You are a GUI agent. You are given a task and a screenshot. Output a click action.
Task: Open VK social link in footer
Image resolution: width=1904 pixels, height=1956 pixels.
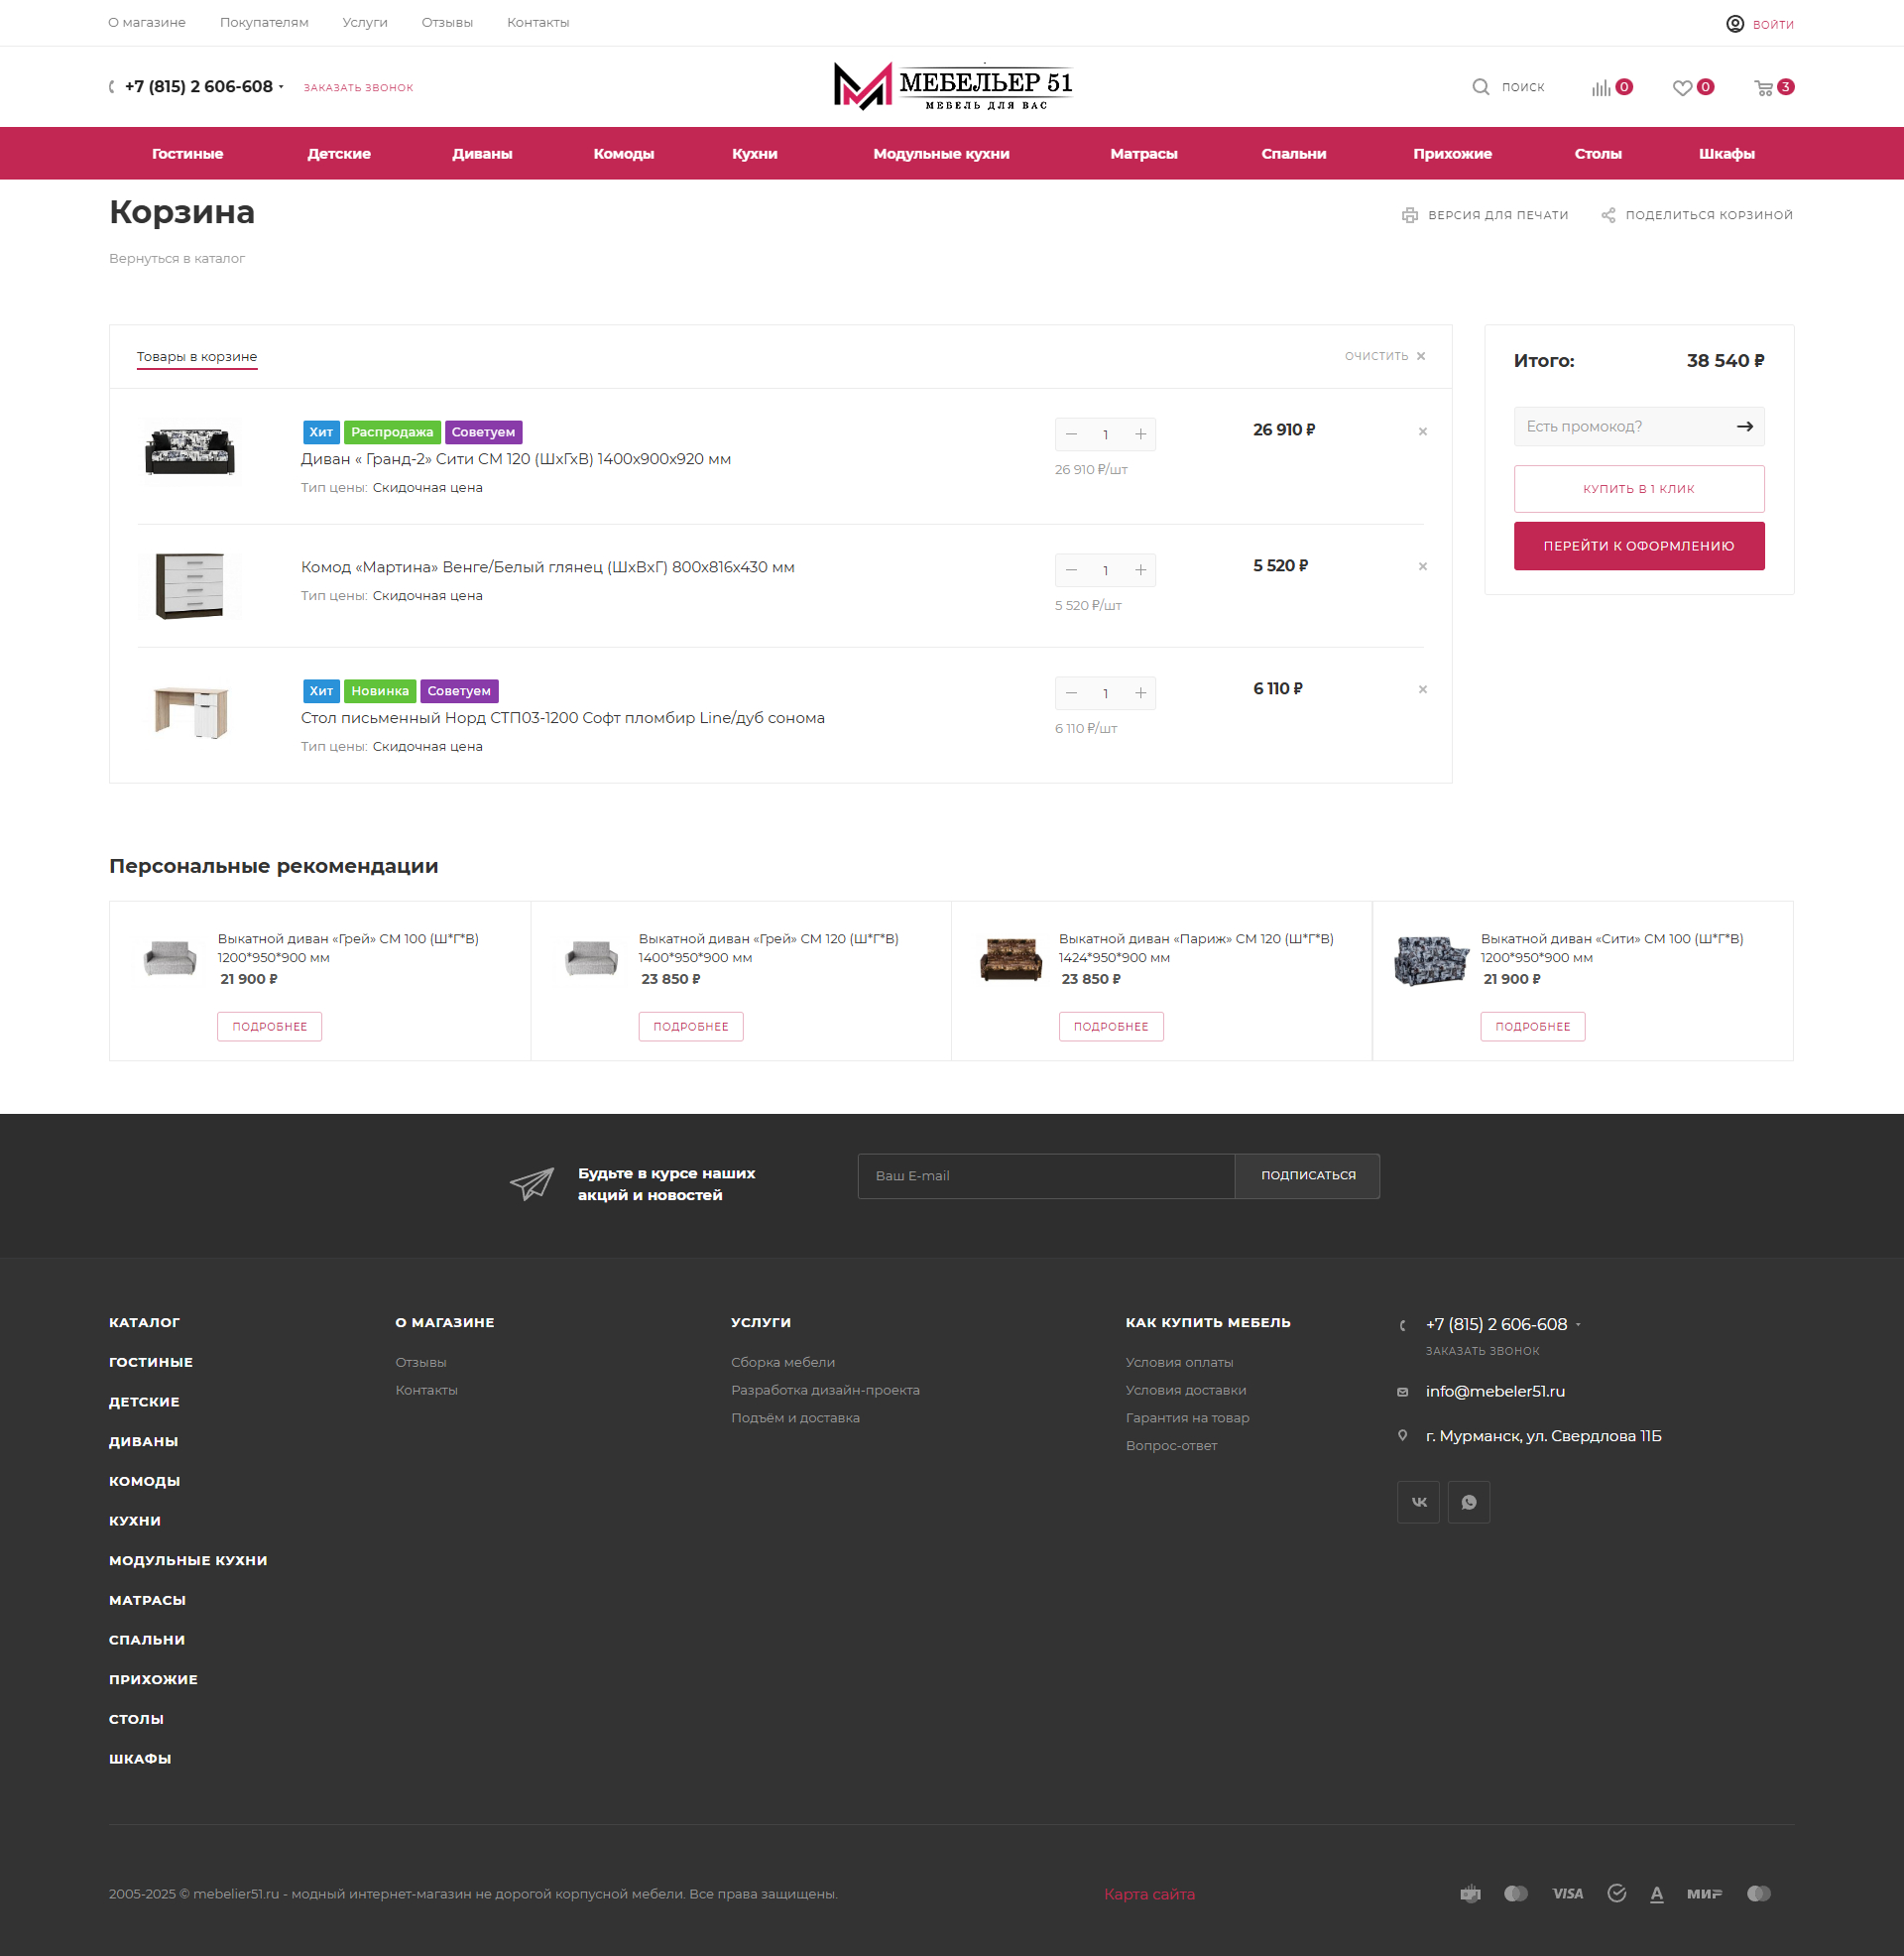[x=1418, y=1502]
